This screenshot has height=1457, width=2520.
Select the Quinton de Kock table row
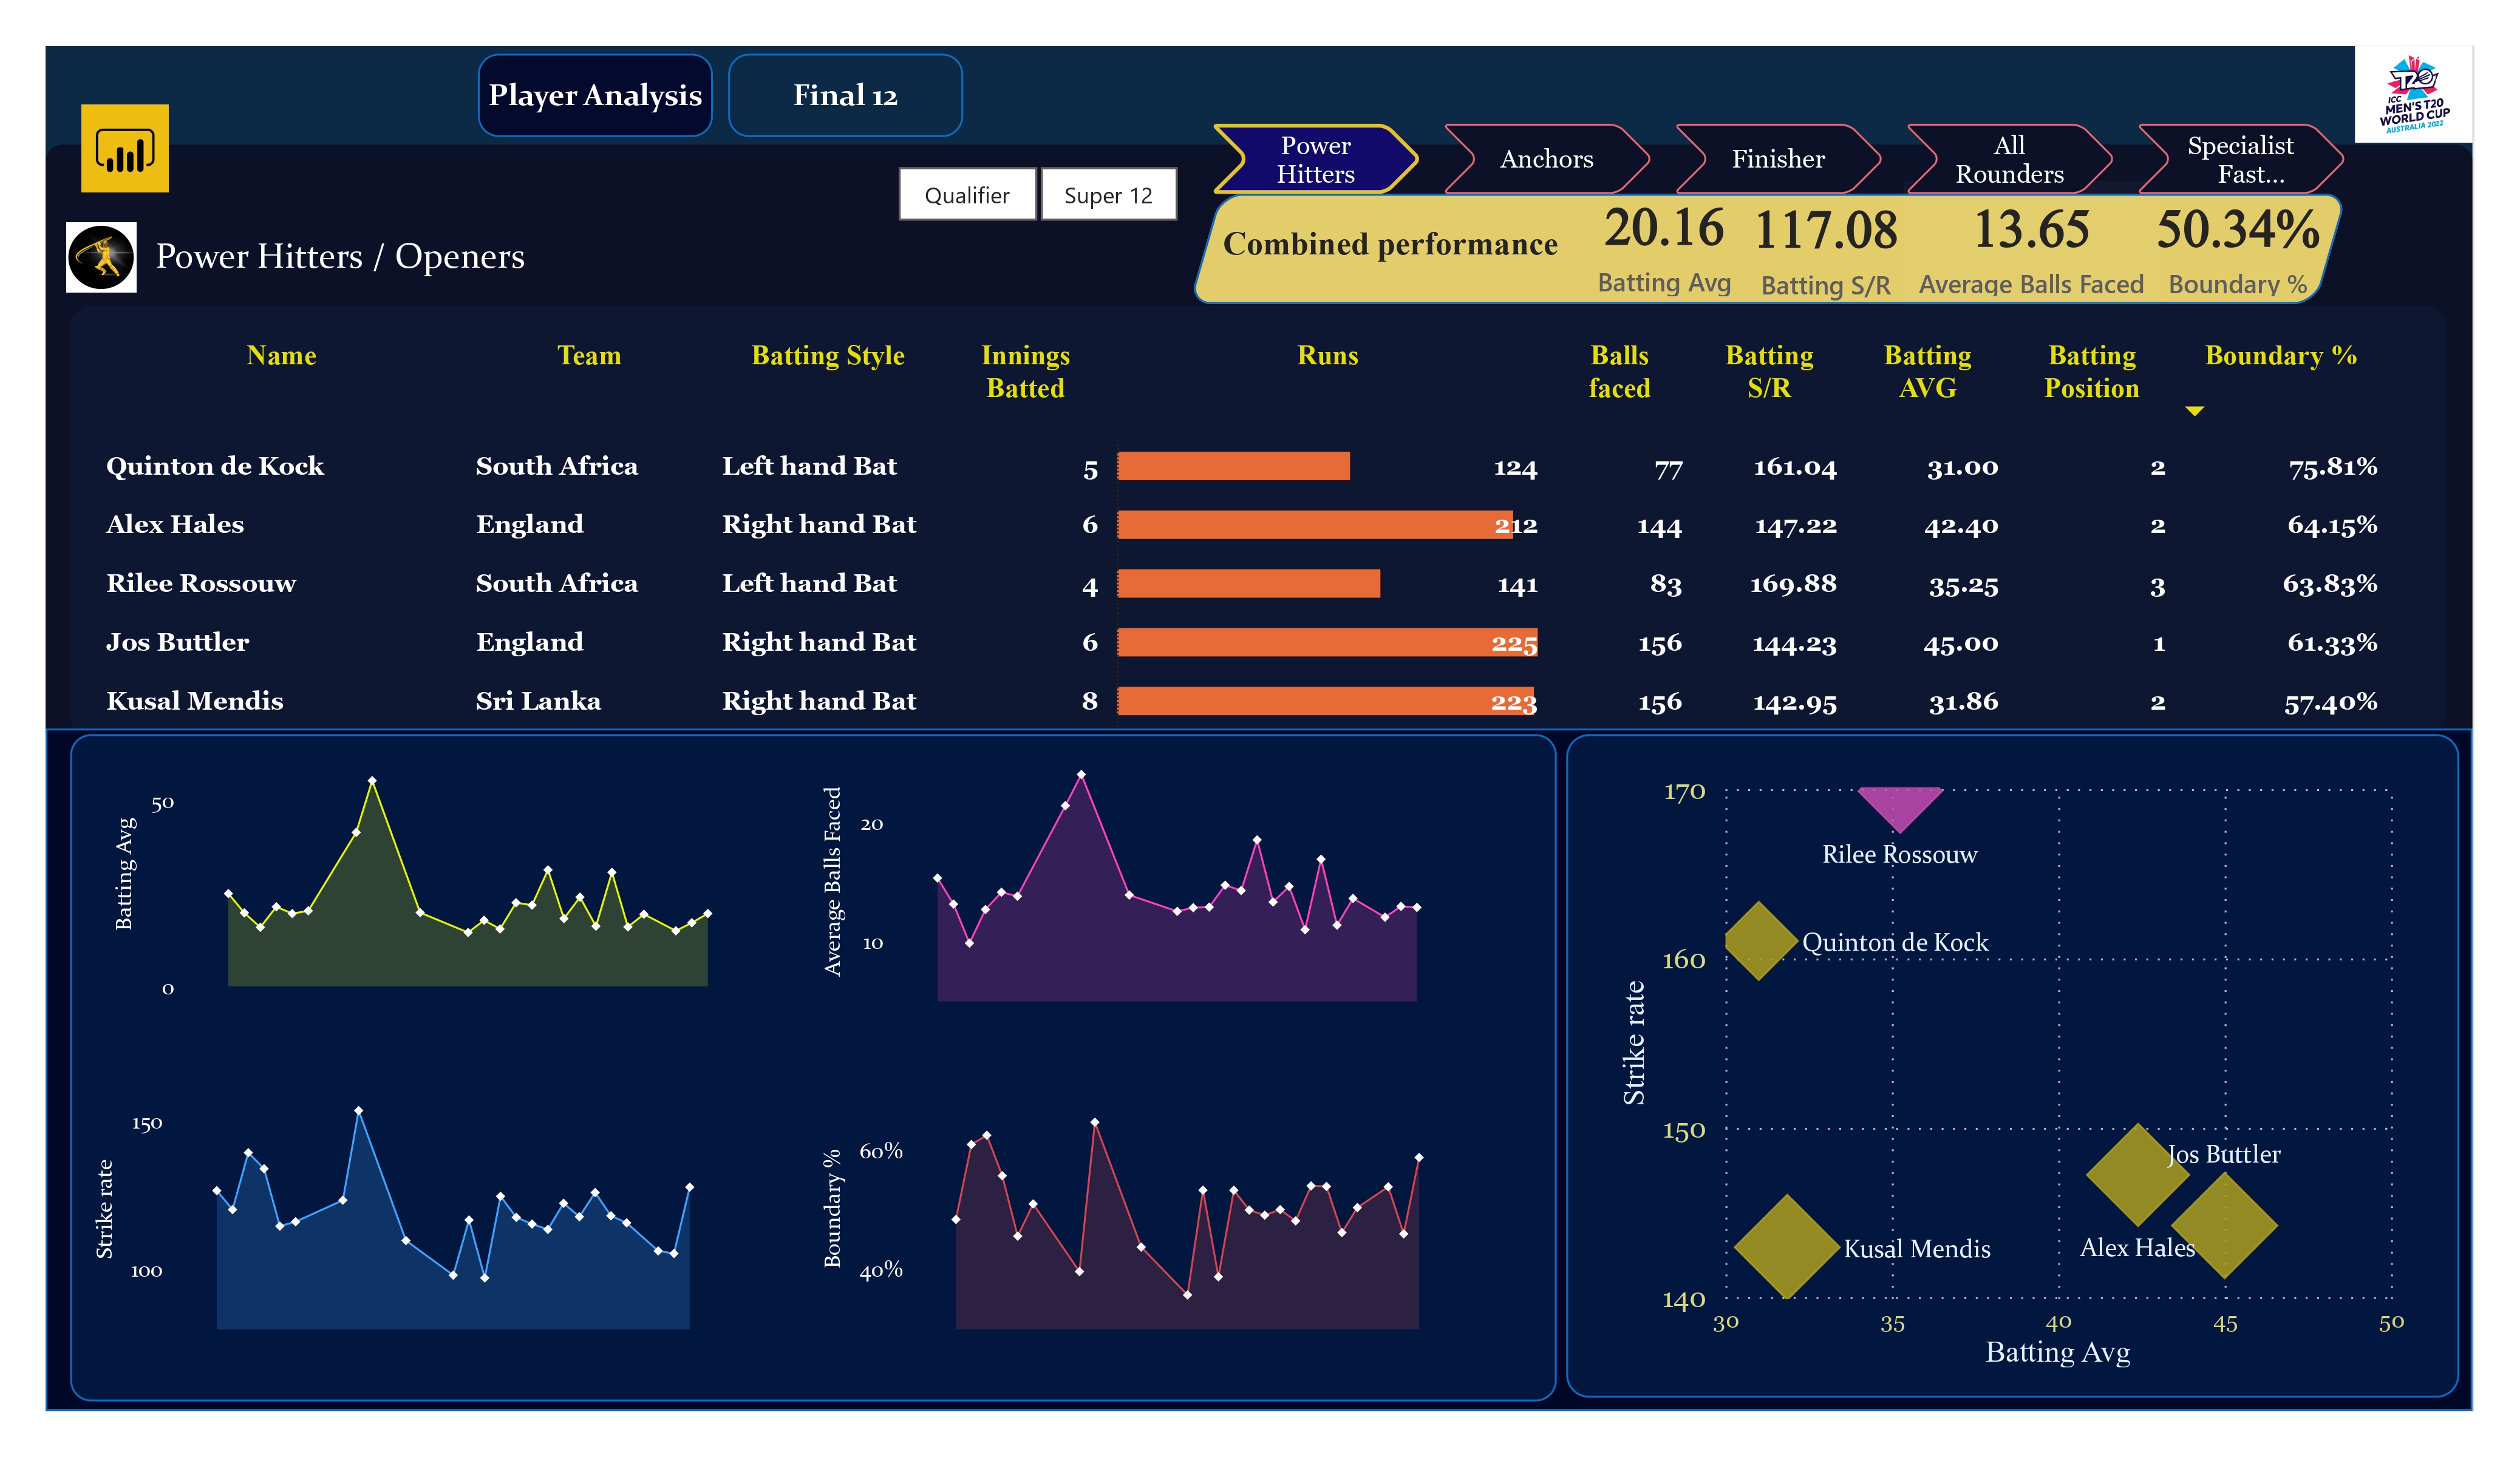click(215, 466)
